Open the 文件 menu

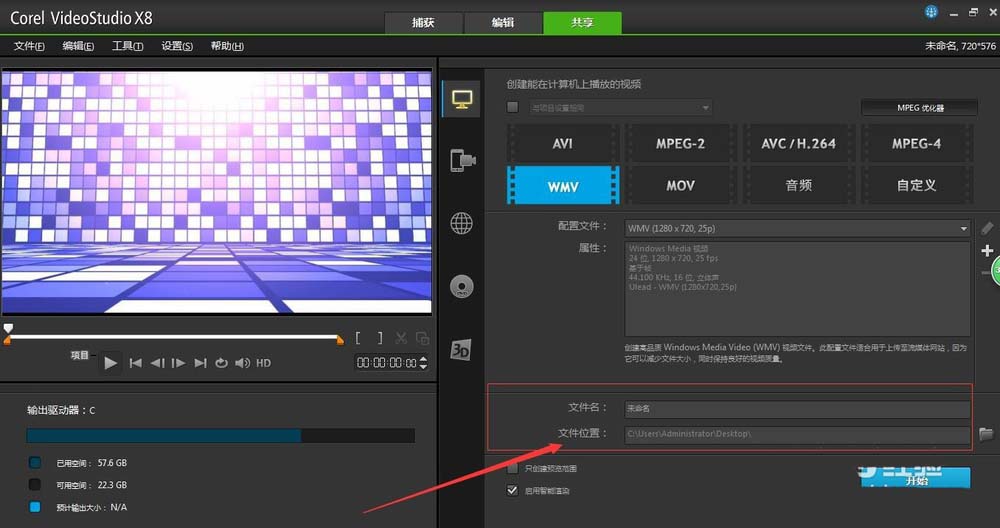pos(29,46)
